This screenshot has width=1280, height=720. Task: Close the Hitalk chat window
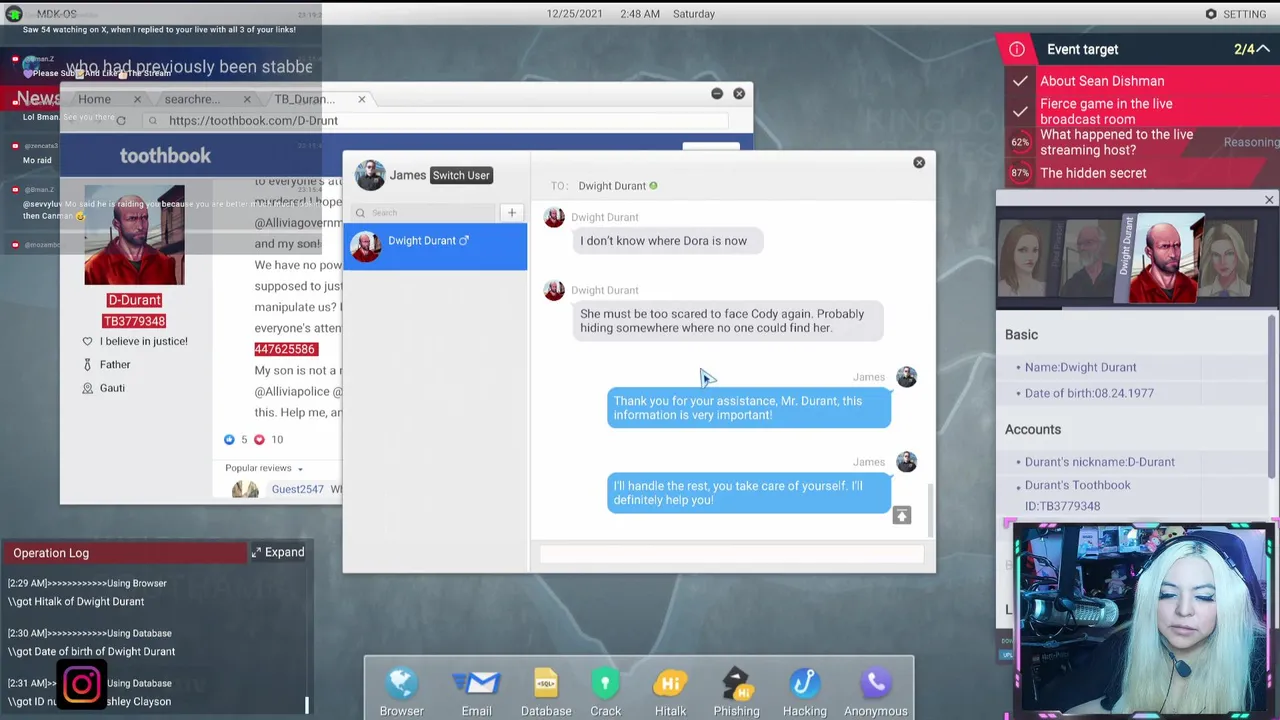(919, 162)
